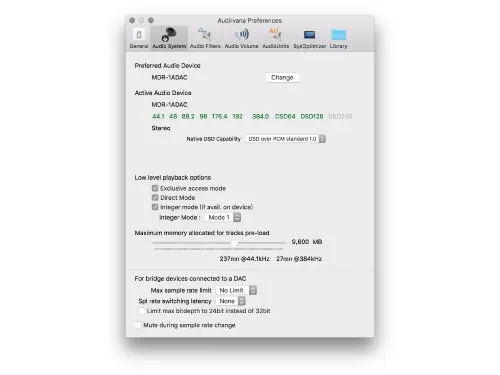
Task: Click the Change audio device button
Action: 282,77
